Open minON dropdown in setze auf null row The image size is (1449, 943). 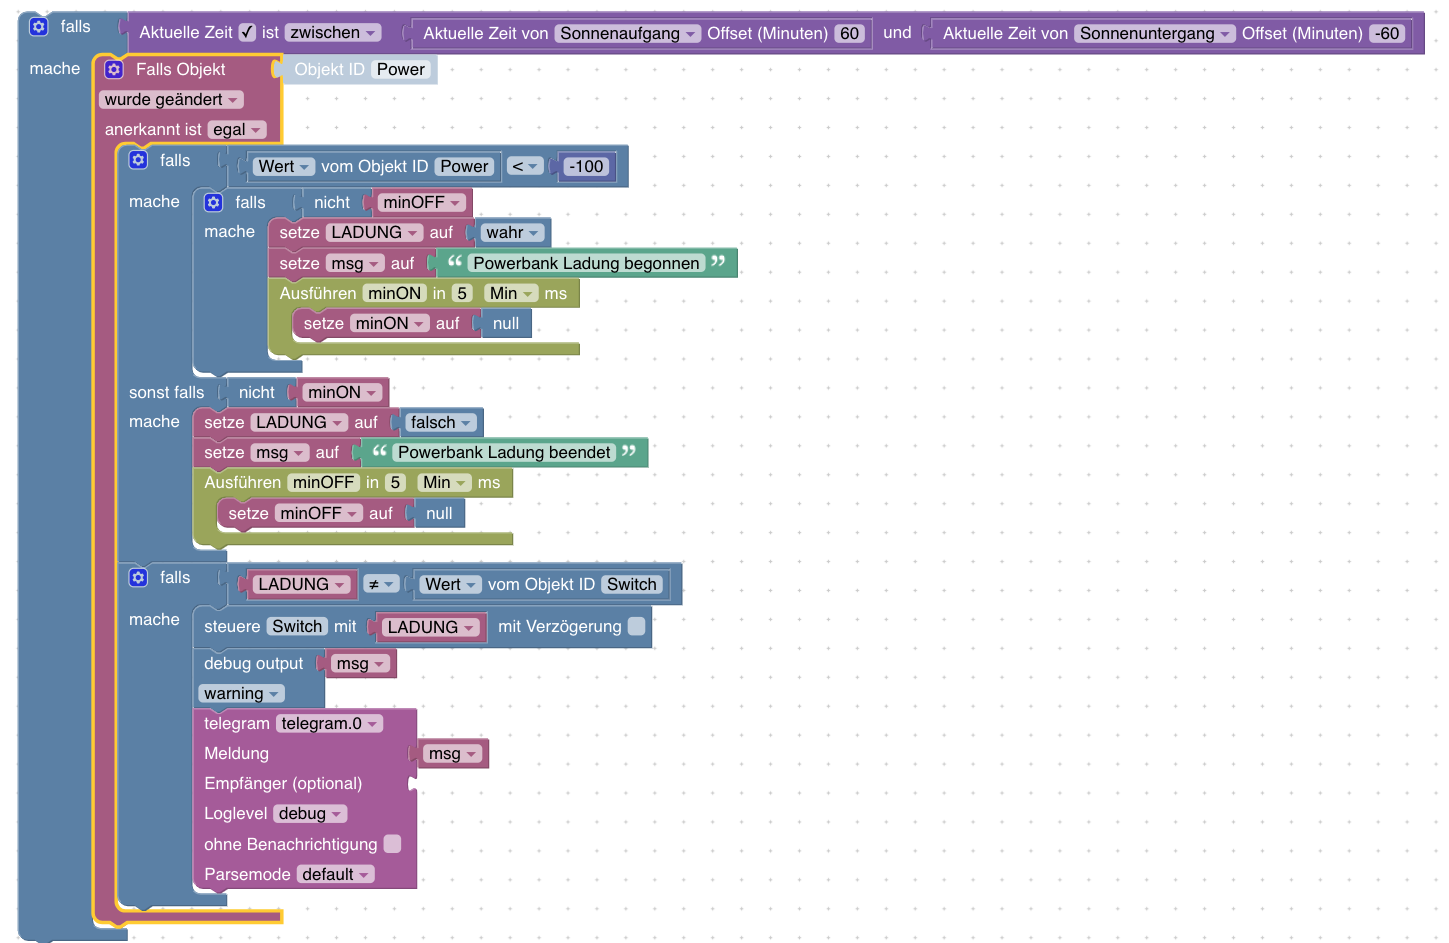[390, 323]
